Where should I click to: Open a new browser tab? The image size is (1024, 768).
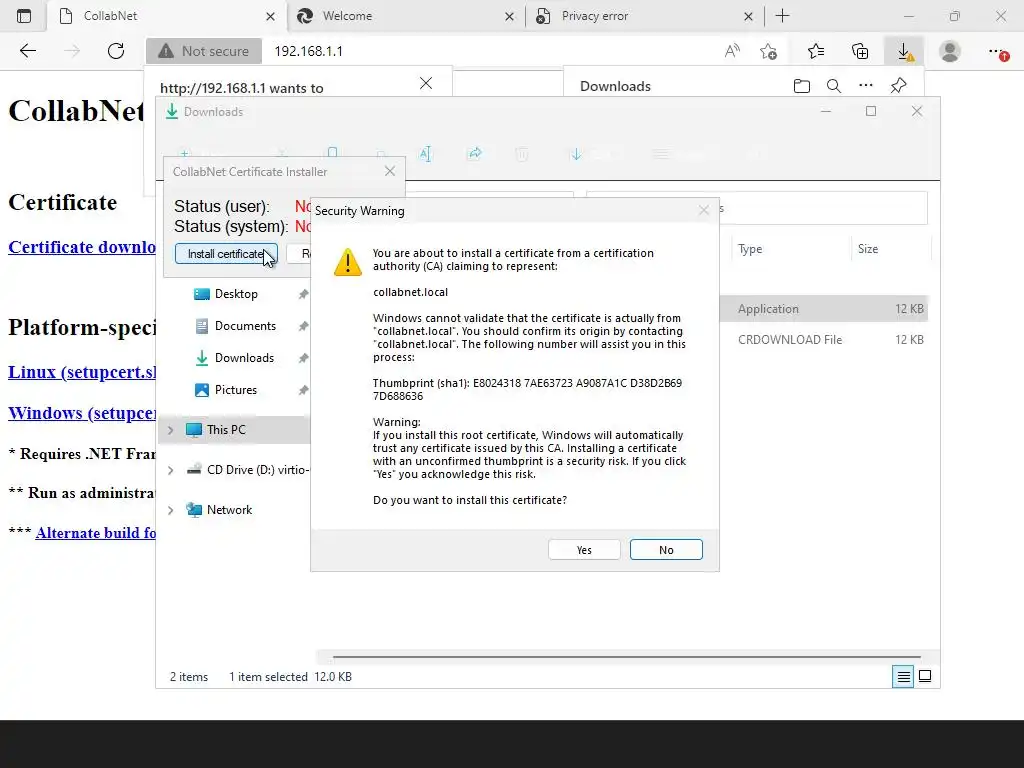(782, 16)
